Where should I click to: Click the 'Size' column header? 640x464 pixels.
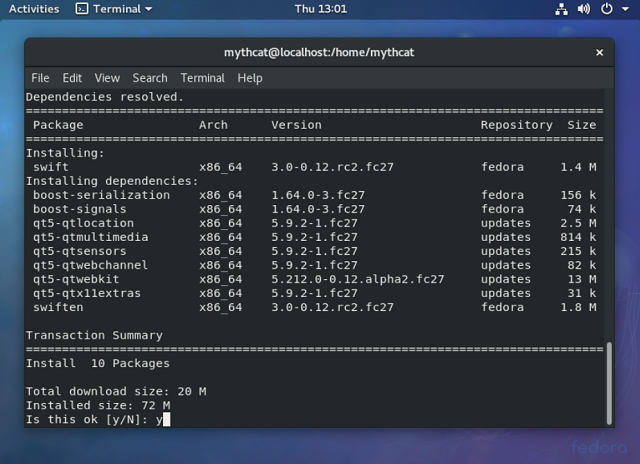click(582, 125)
